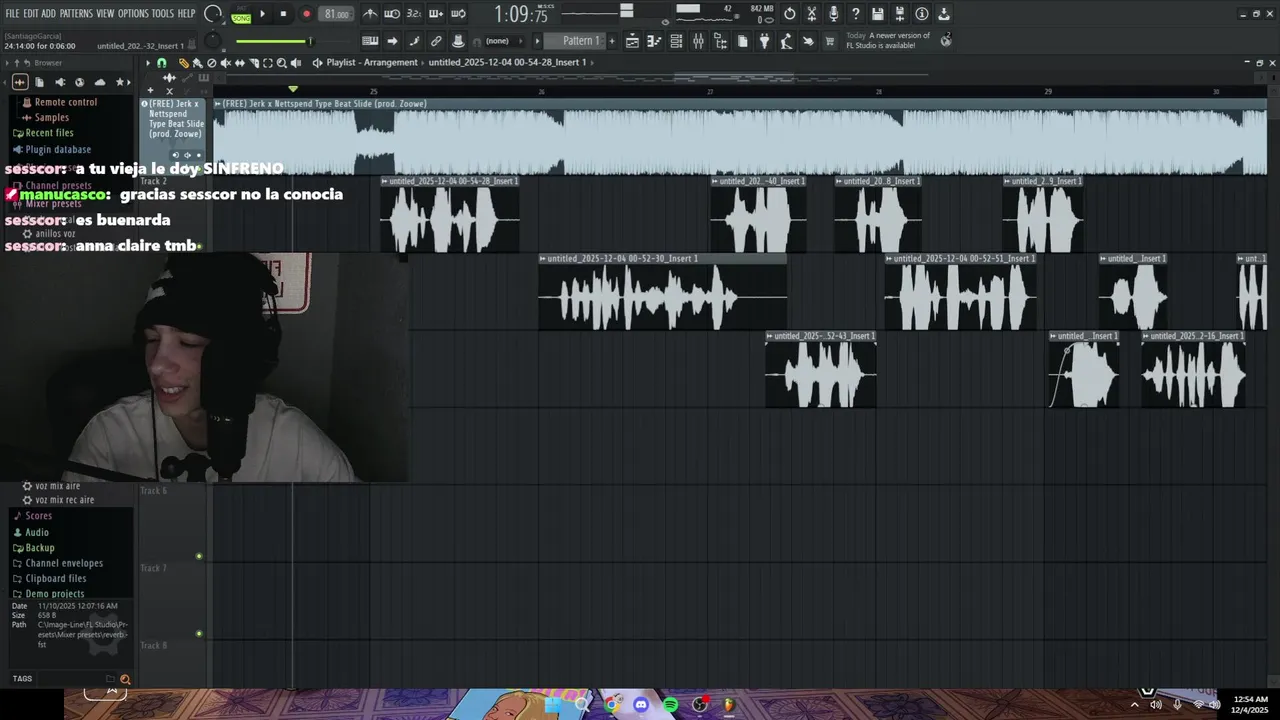Open the Channel rack view icon
The height and width of the screenshot is (720, 1280).
point(676,41)
